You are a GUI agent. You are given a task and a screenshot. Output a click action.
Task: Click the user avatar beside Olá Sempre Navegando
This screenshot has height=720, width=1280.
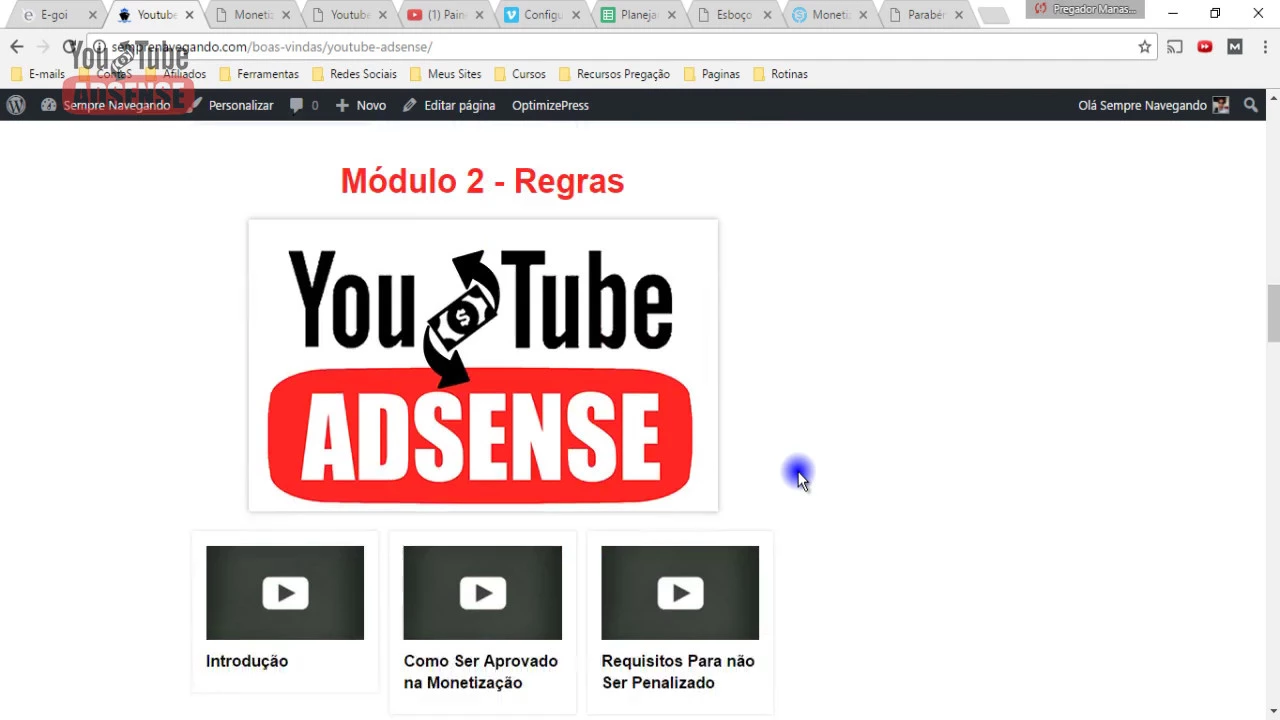(x=1221, y=105)
